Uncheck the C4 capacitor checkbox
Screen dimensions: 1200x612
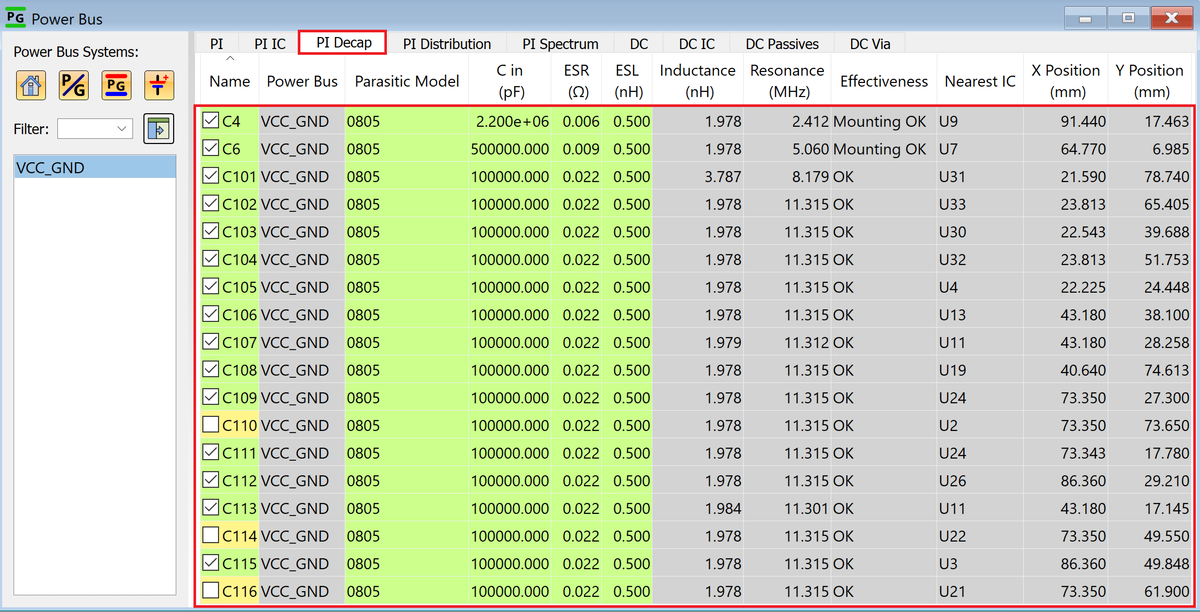[x=210, y=121]
